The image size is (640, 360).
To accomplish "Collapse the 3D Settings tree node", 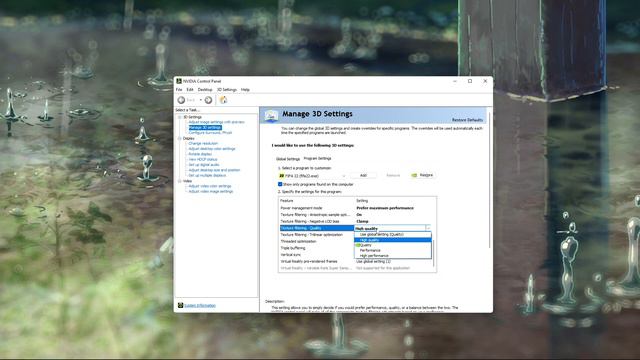I will point(180,117).
